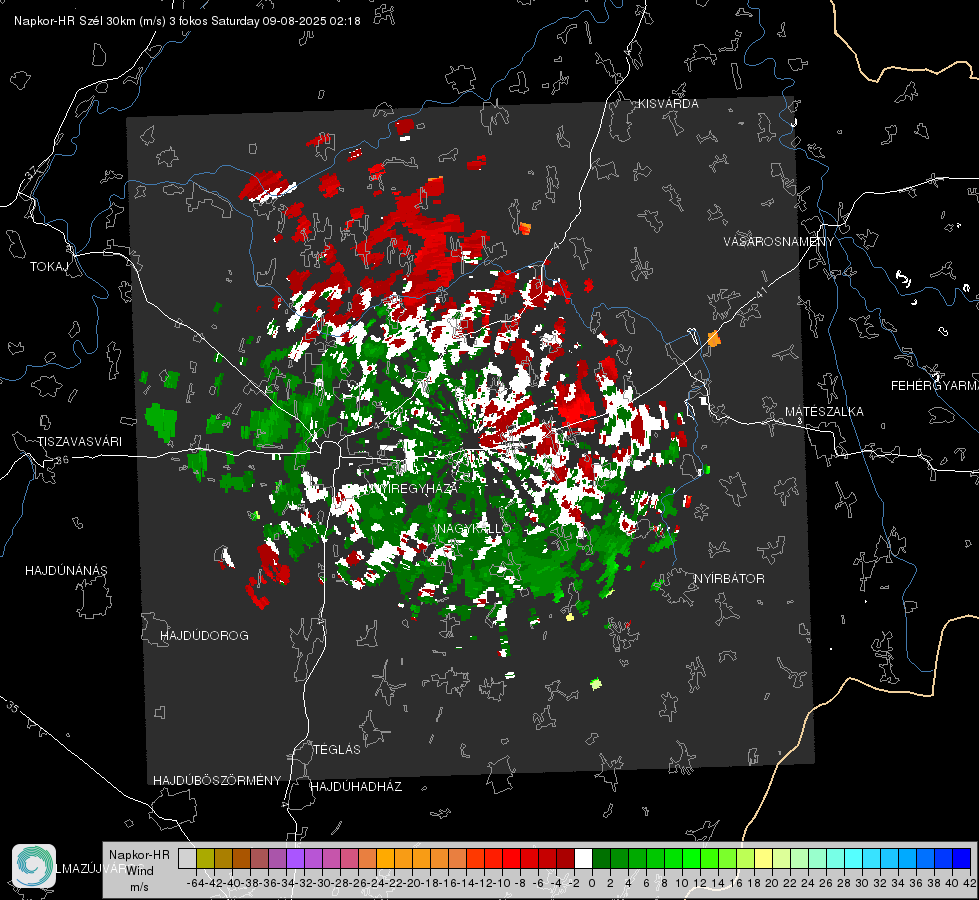The height and width of the screenshot is (900, 979).
Task: Click the NAGYKÁLLÓ town label
Action: click(x=474, y=528)
